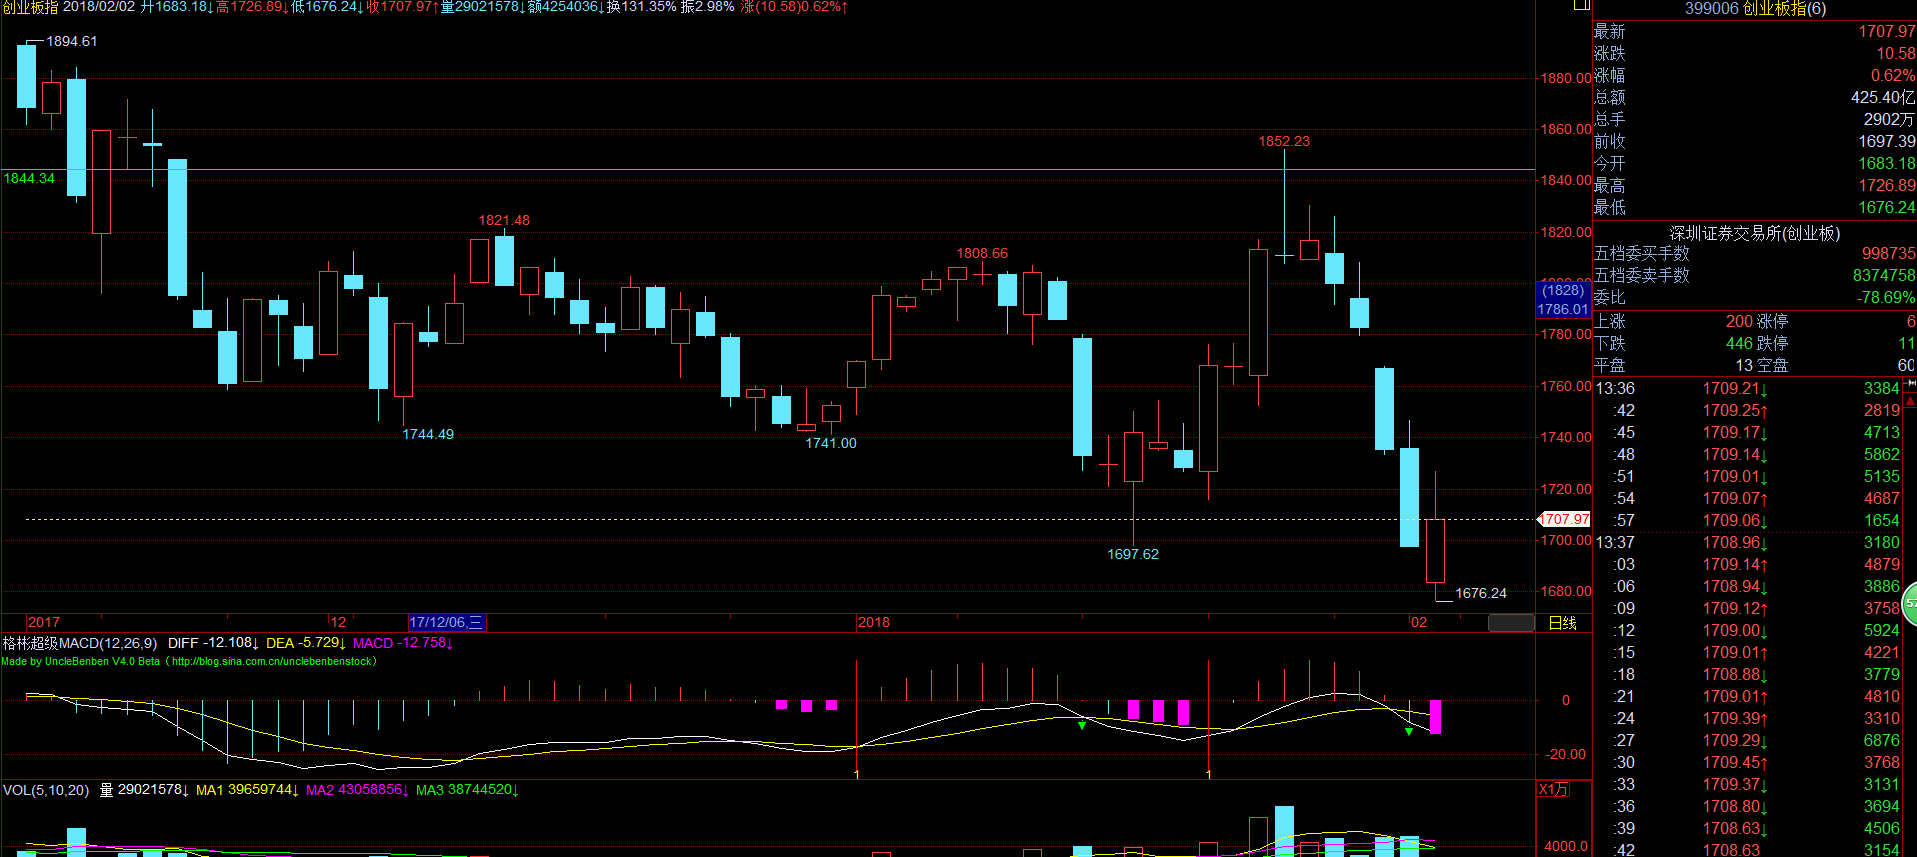This screenshot has height=857, width=1917.
Task: Click the 前收 1697.39 quote row
Action: 1755,142
